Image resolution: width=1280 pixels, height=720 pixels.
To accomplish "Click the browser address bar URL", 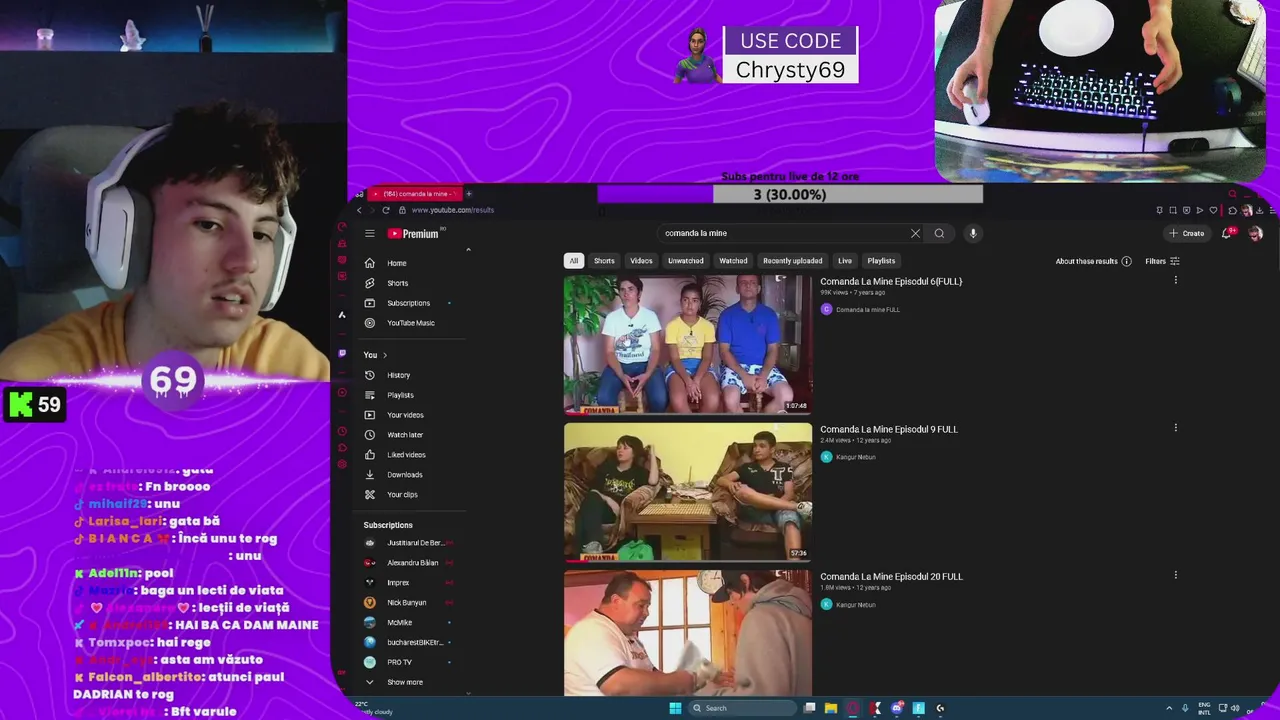I will coord(452,210).
